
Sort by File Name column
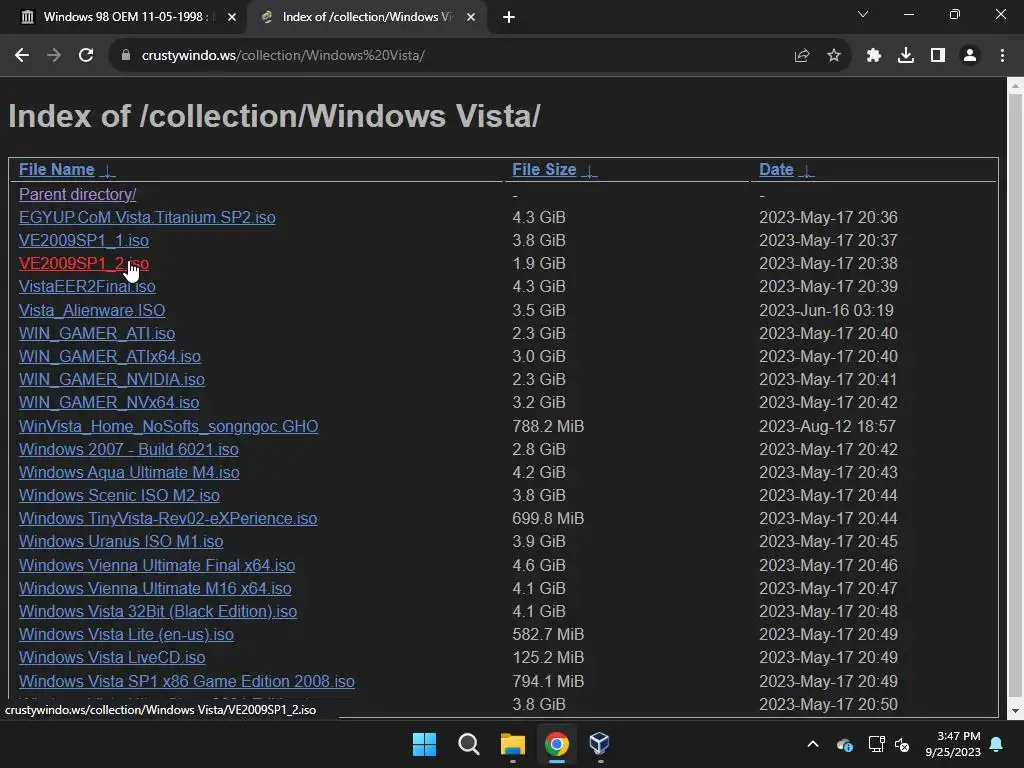pos(57,170)
